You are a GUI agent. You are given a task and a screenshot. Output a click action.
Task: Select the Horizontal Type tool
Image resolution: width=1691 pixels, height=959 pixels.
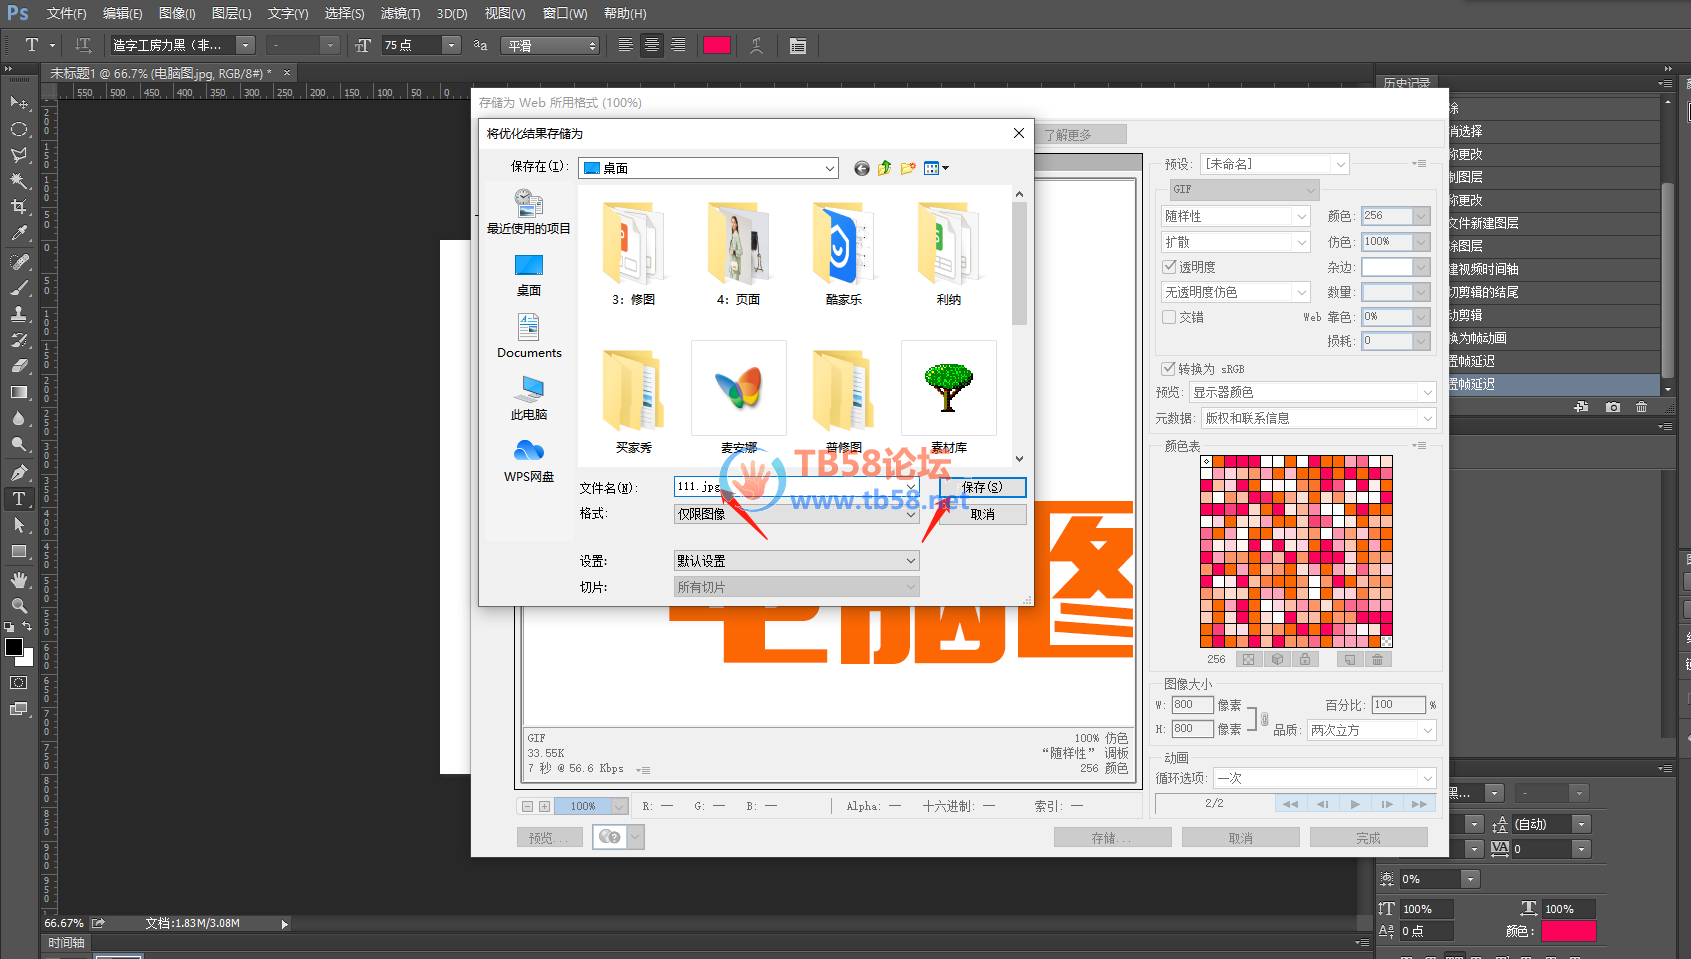pos(19,499)
